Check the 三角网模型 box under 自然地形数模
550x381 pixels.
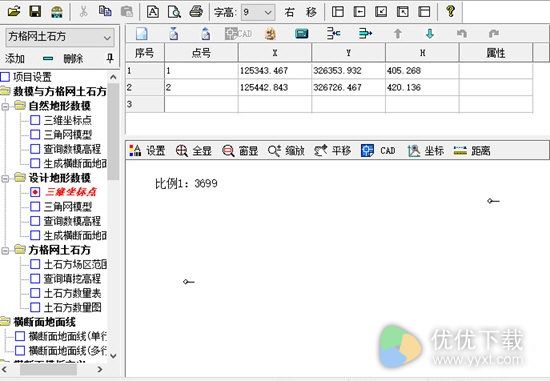click(x=35, y=135)
